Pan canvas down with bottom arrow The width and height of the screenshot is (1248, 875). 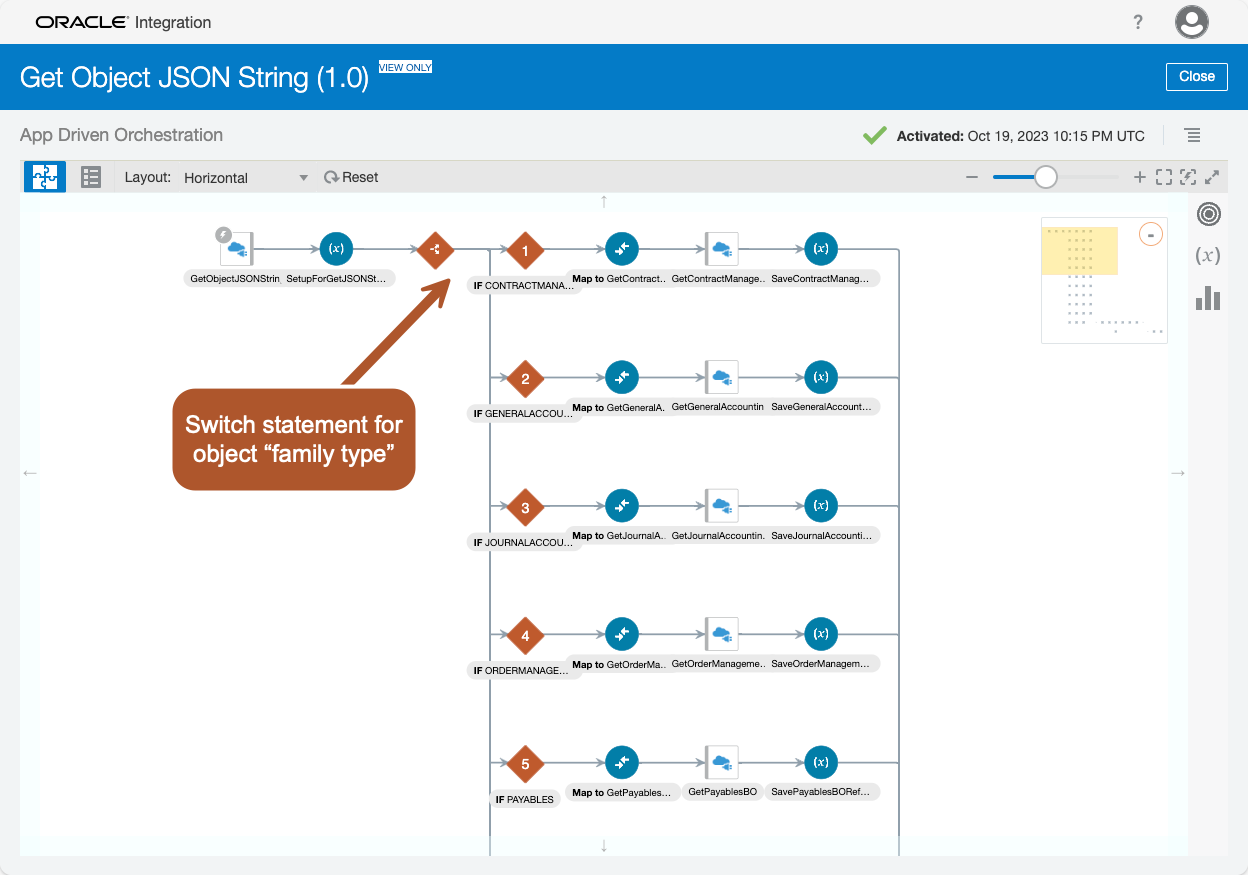[604, 846]
